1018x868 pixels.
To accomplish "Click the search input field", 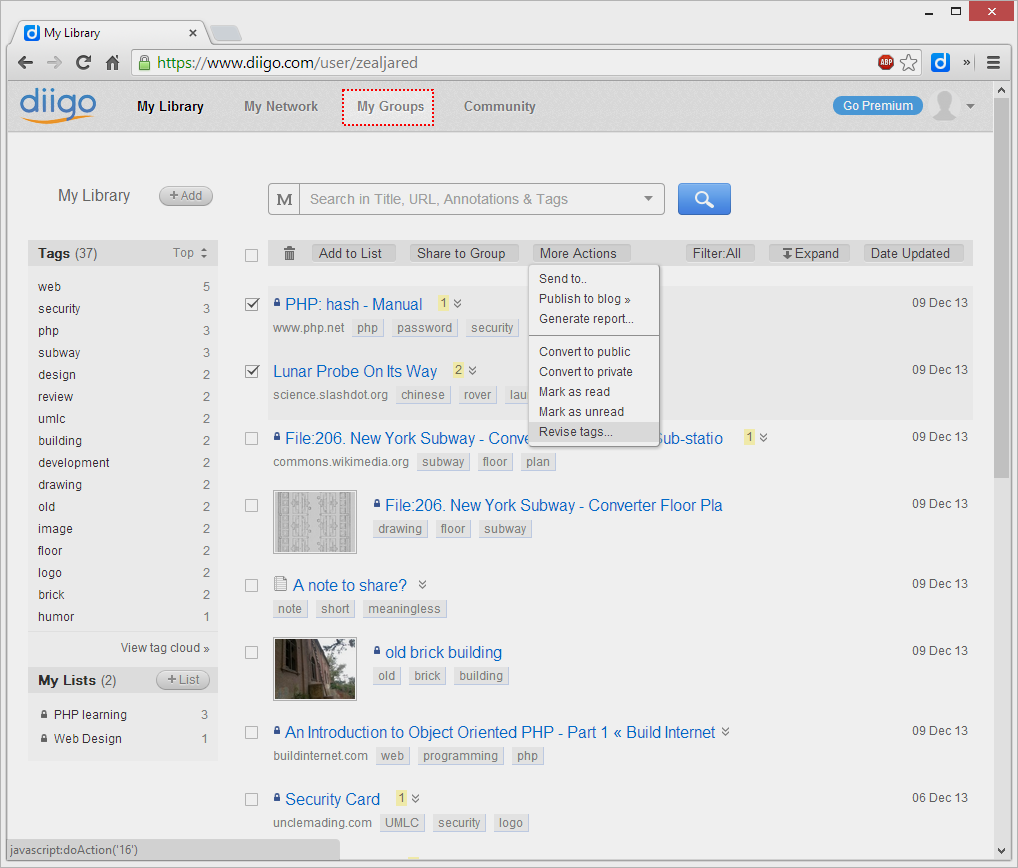I will click(473, 199).
